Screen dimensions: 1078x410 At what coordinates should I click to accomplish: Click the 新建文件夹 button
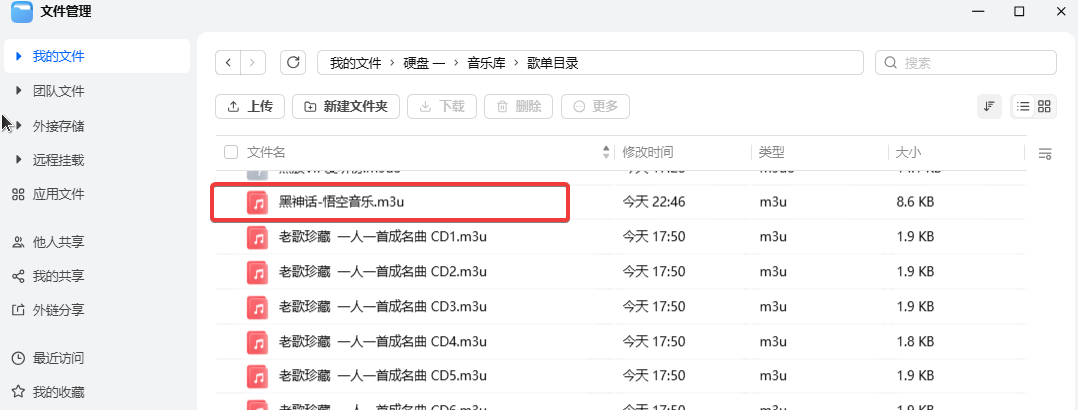(x=346, y=107)
